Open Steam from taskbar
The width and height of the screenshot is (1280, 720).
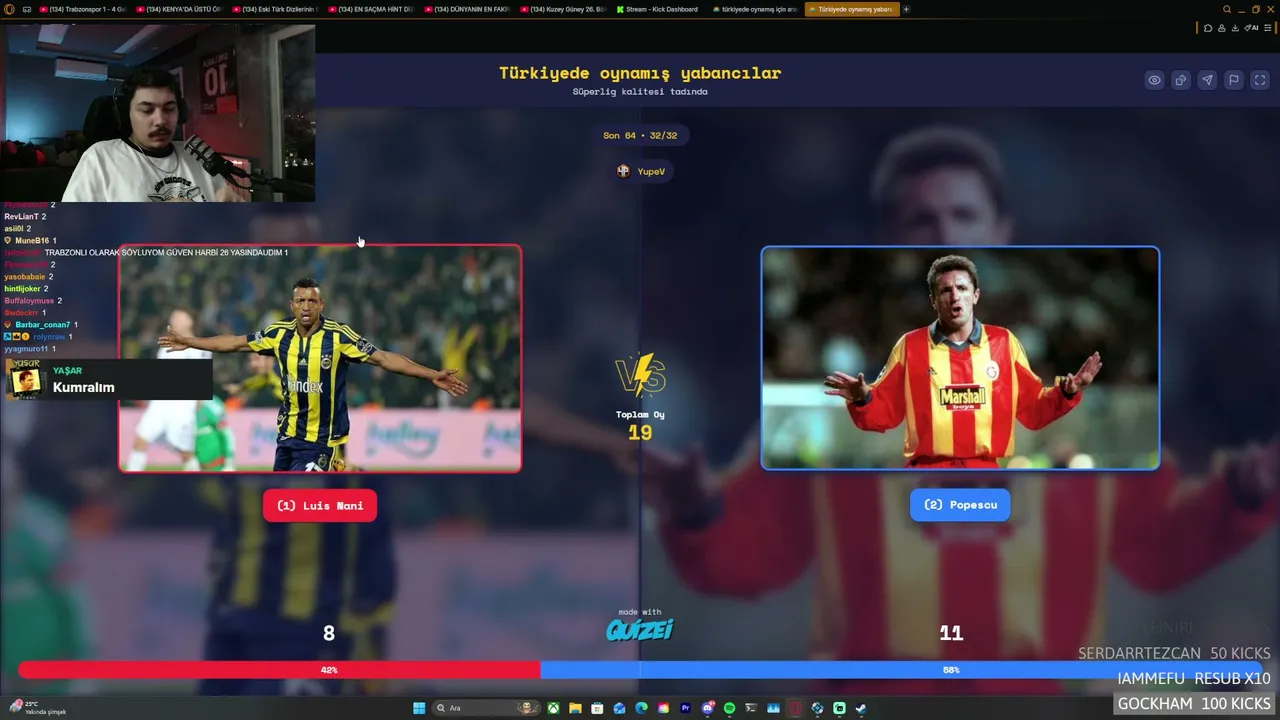click(x=861, y=708)
